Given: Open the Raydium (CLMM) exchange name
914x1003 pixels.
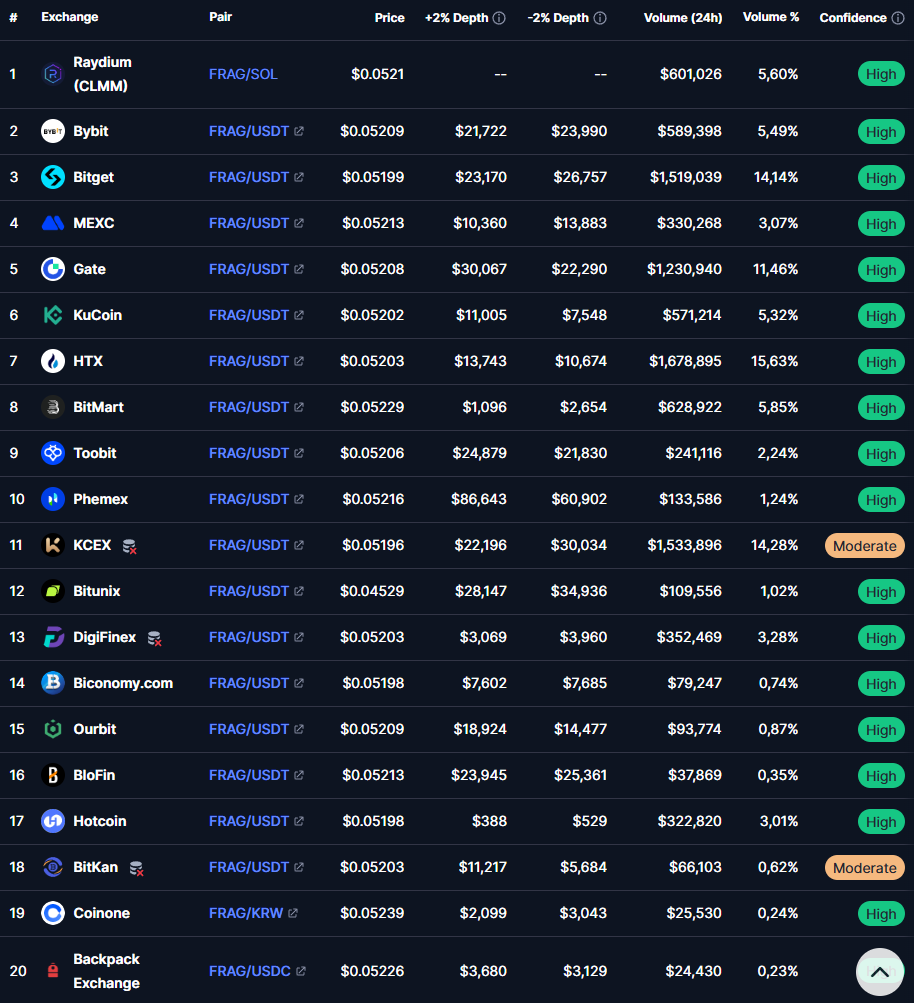Looking at the screenshot, I should click(x=102, y=74).
